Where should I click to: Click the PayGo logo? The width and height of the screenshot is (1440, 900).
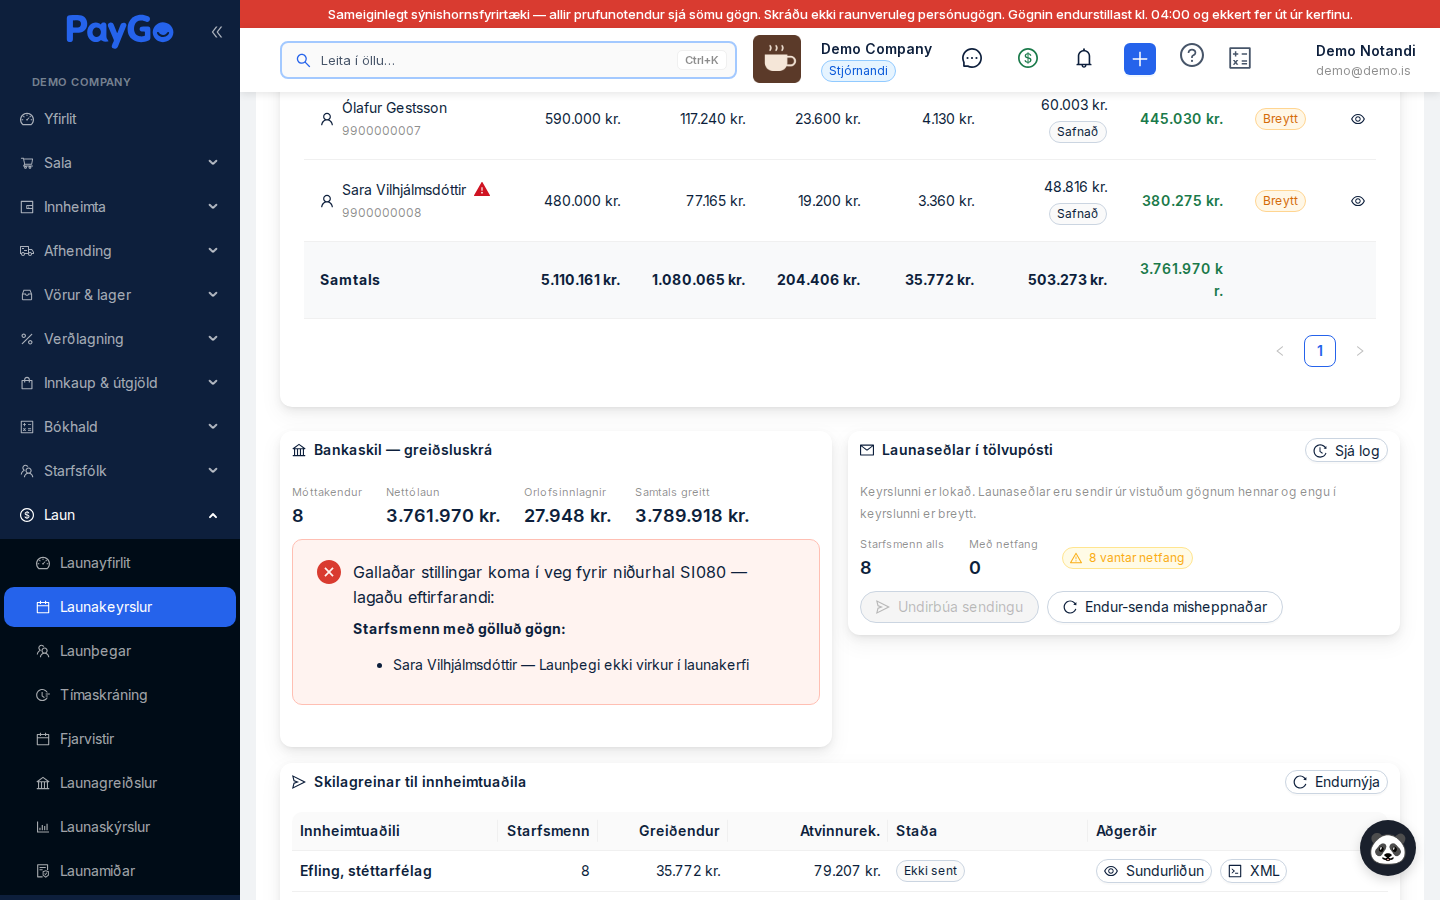(120, 31)
